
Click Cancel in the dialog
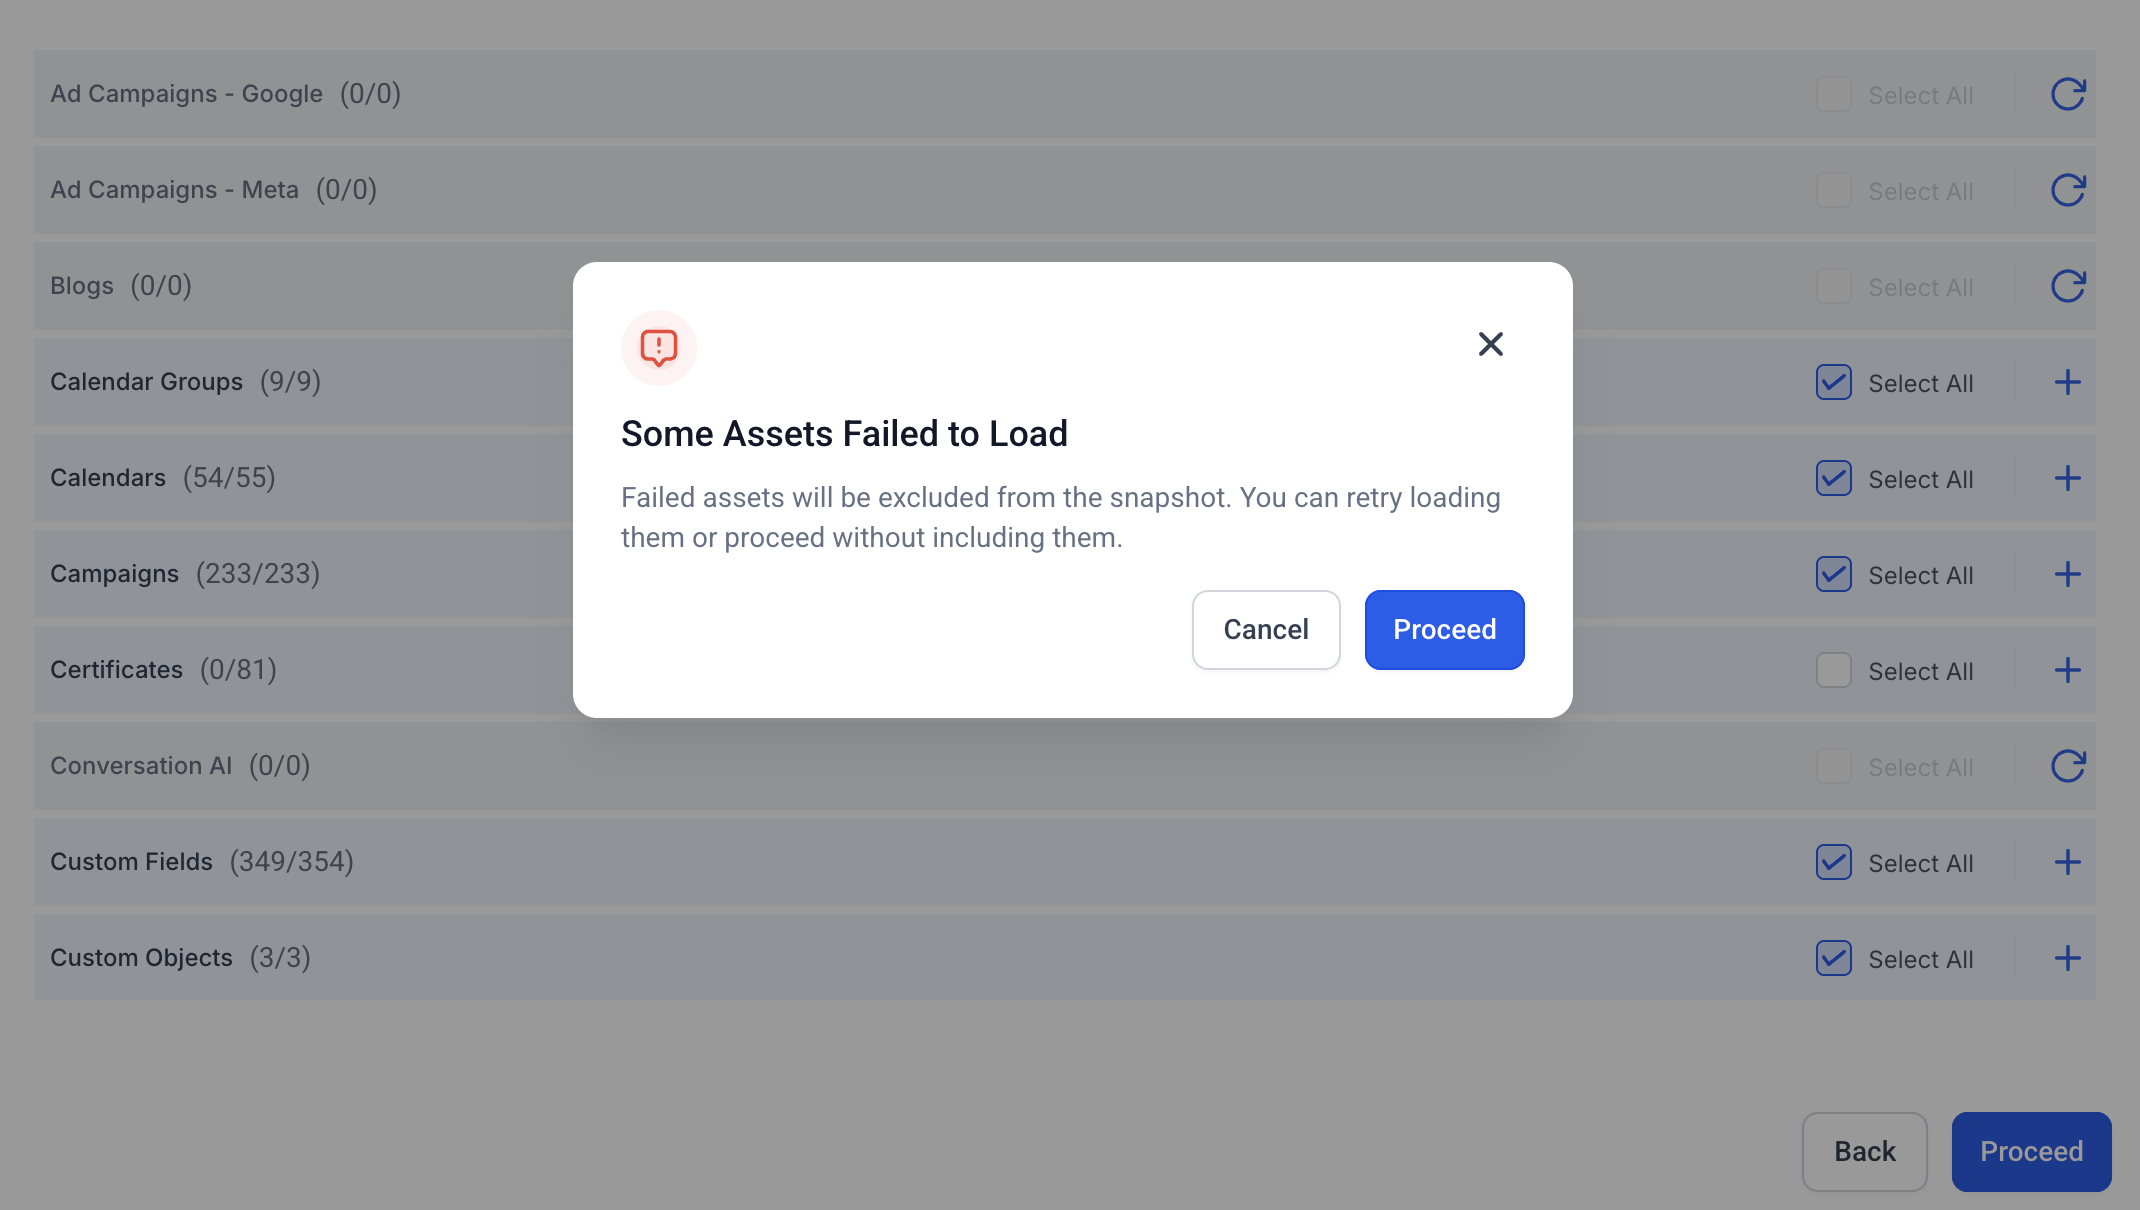tap(1265, 630)
